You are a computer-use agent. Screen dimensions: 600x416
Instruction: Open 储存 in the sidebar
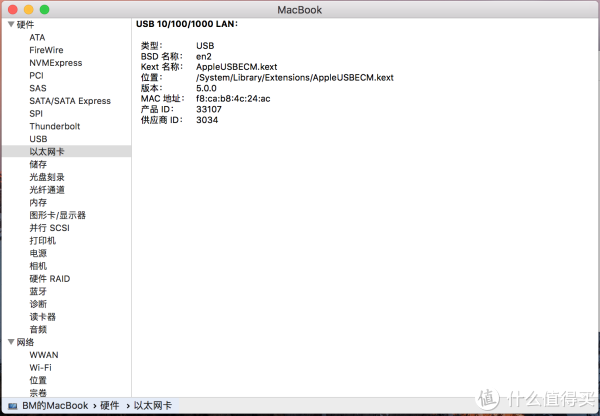coord(38,164)
